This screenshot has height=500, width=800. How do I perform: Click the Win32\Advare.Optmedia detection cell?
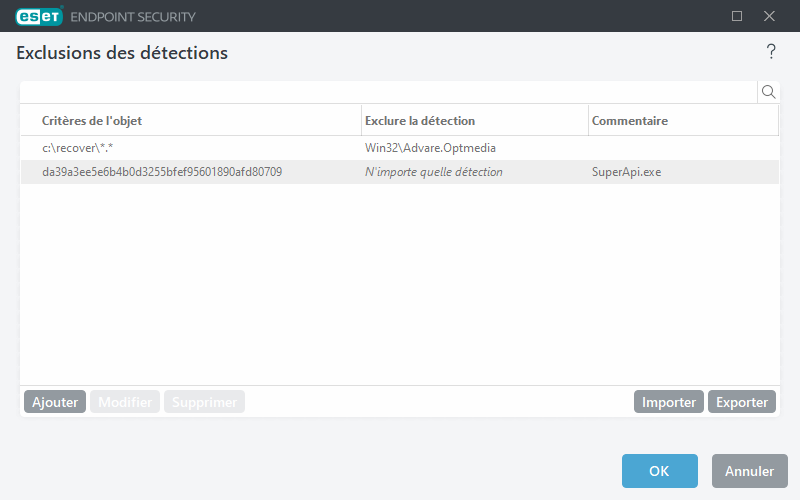pos(431,148)
